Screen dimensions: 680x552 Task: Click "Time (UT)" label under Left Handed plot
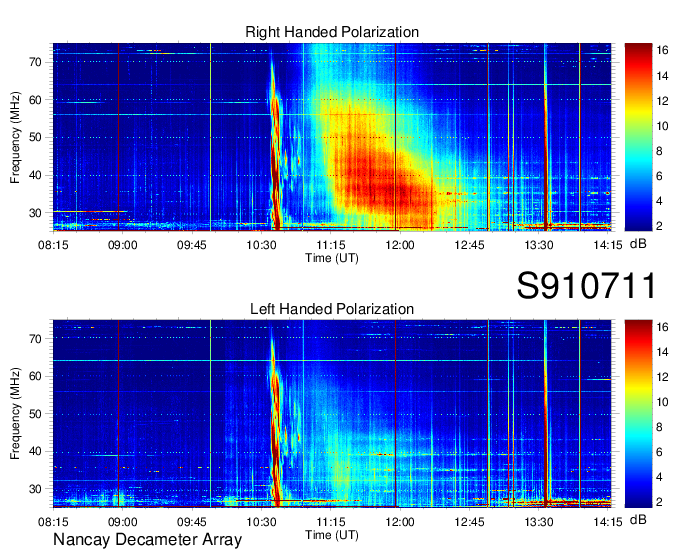(x=332, y=535)
